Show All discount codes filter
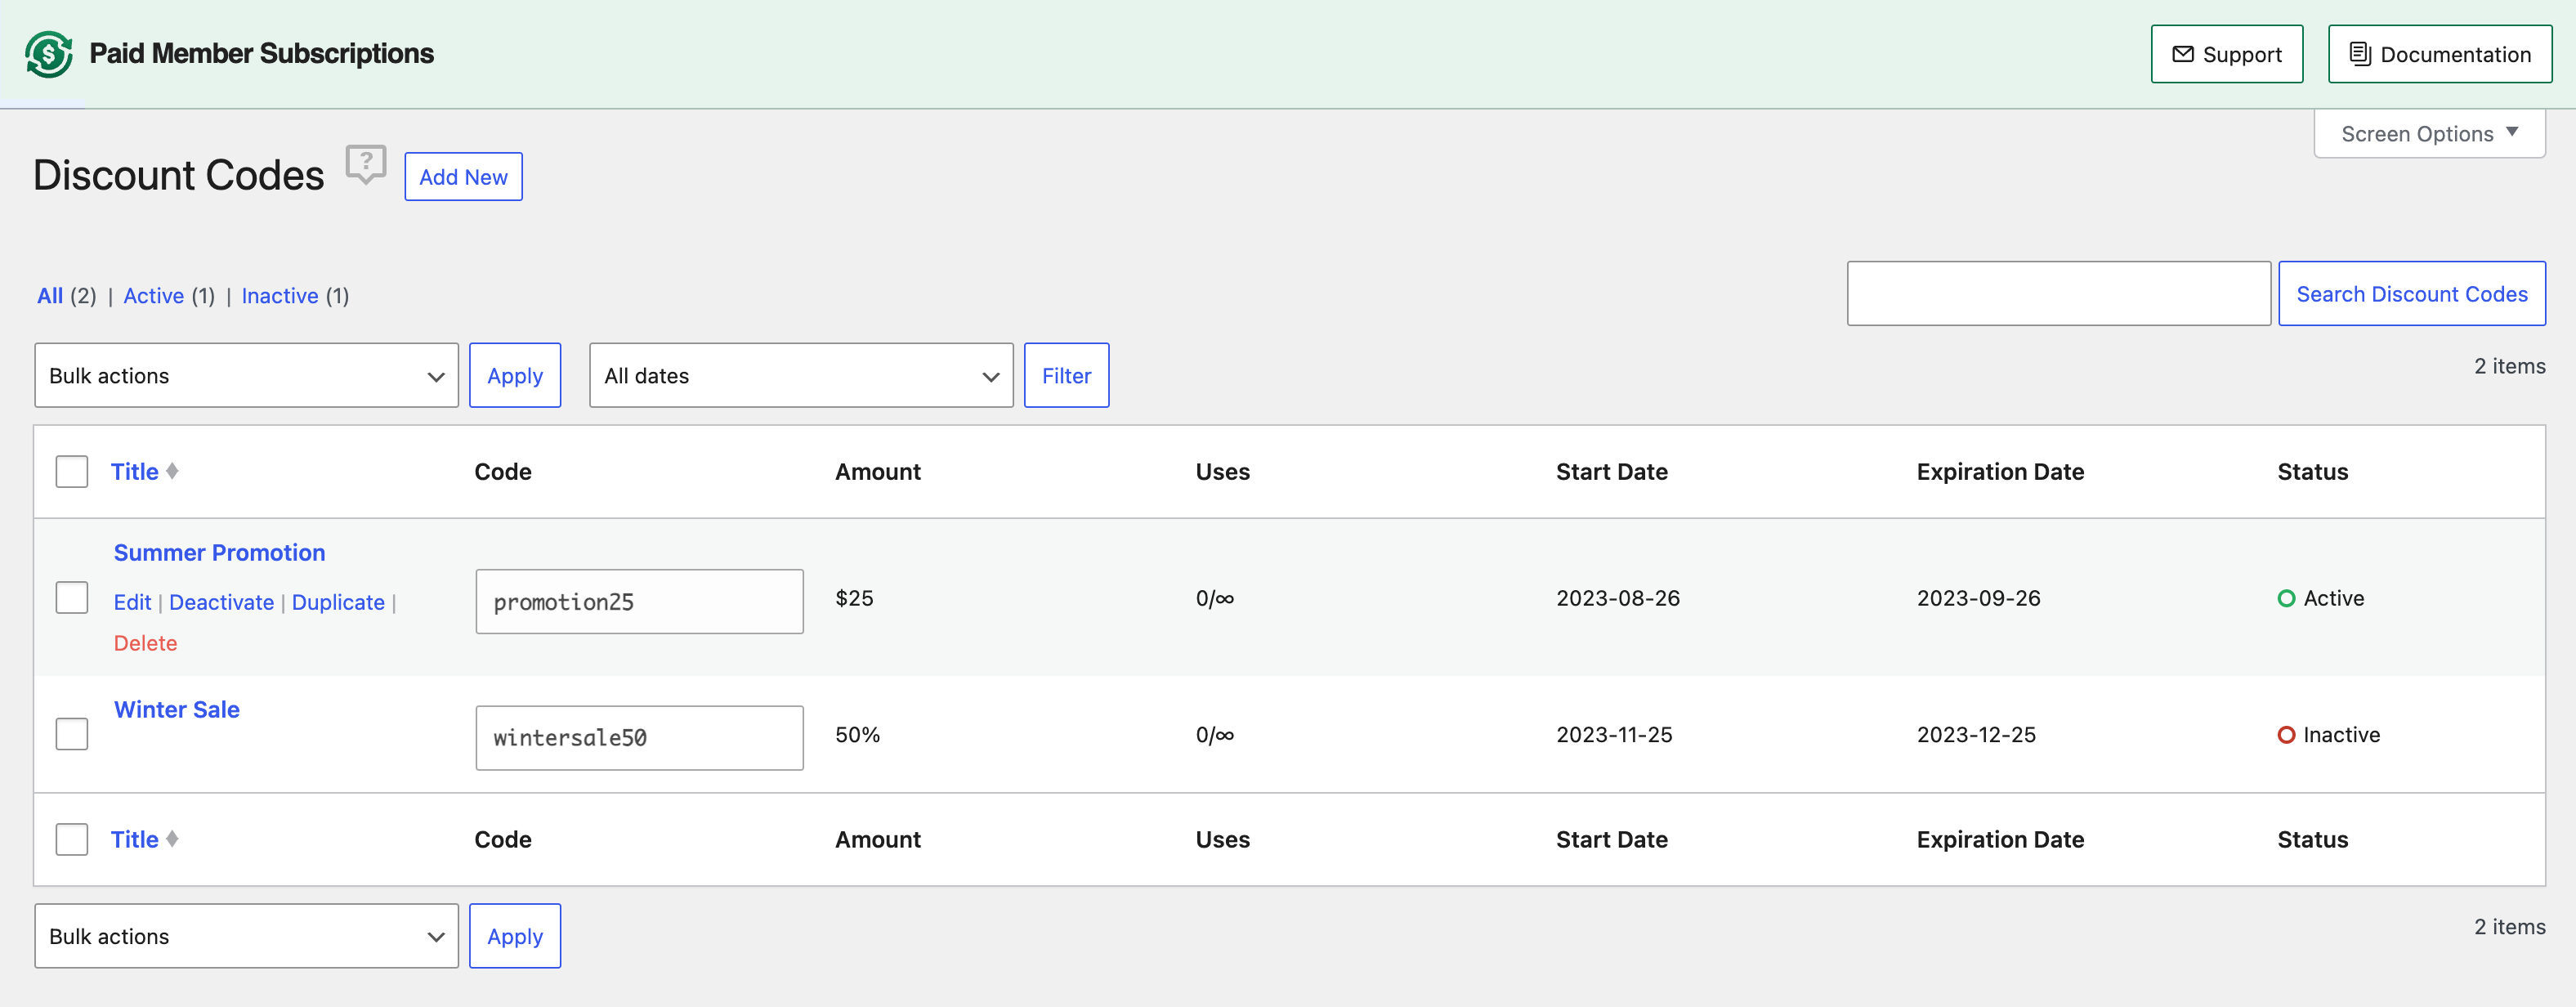Image resolution: width=2576 pixels, height=1007 pixels. [x=50, y=296]
